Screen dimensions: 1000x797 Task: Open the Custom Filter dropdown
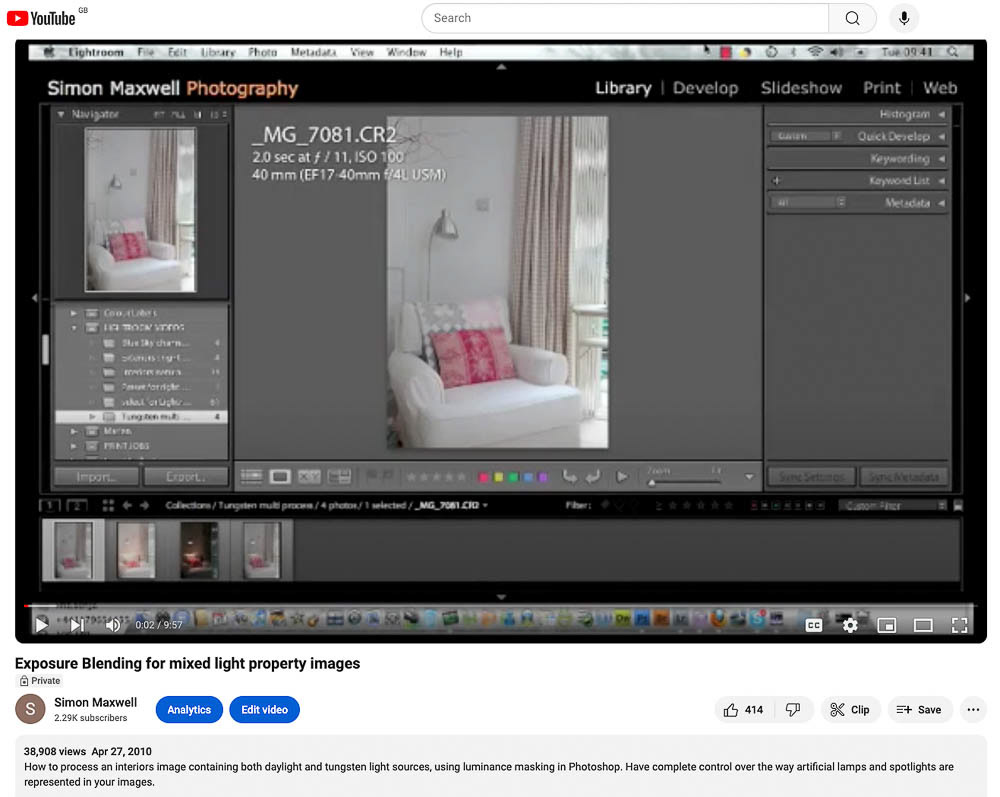pyautogui.click(x=892, y=506)
